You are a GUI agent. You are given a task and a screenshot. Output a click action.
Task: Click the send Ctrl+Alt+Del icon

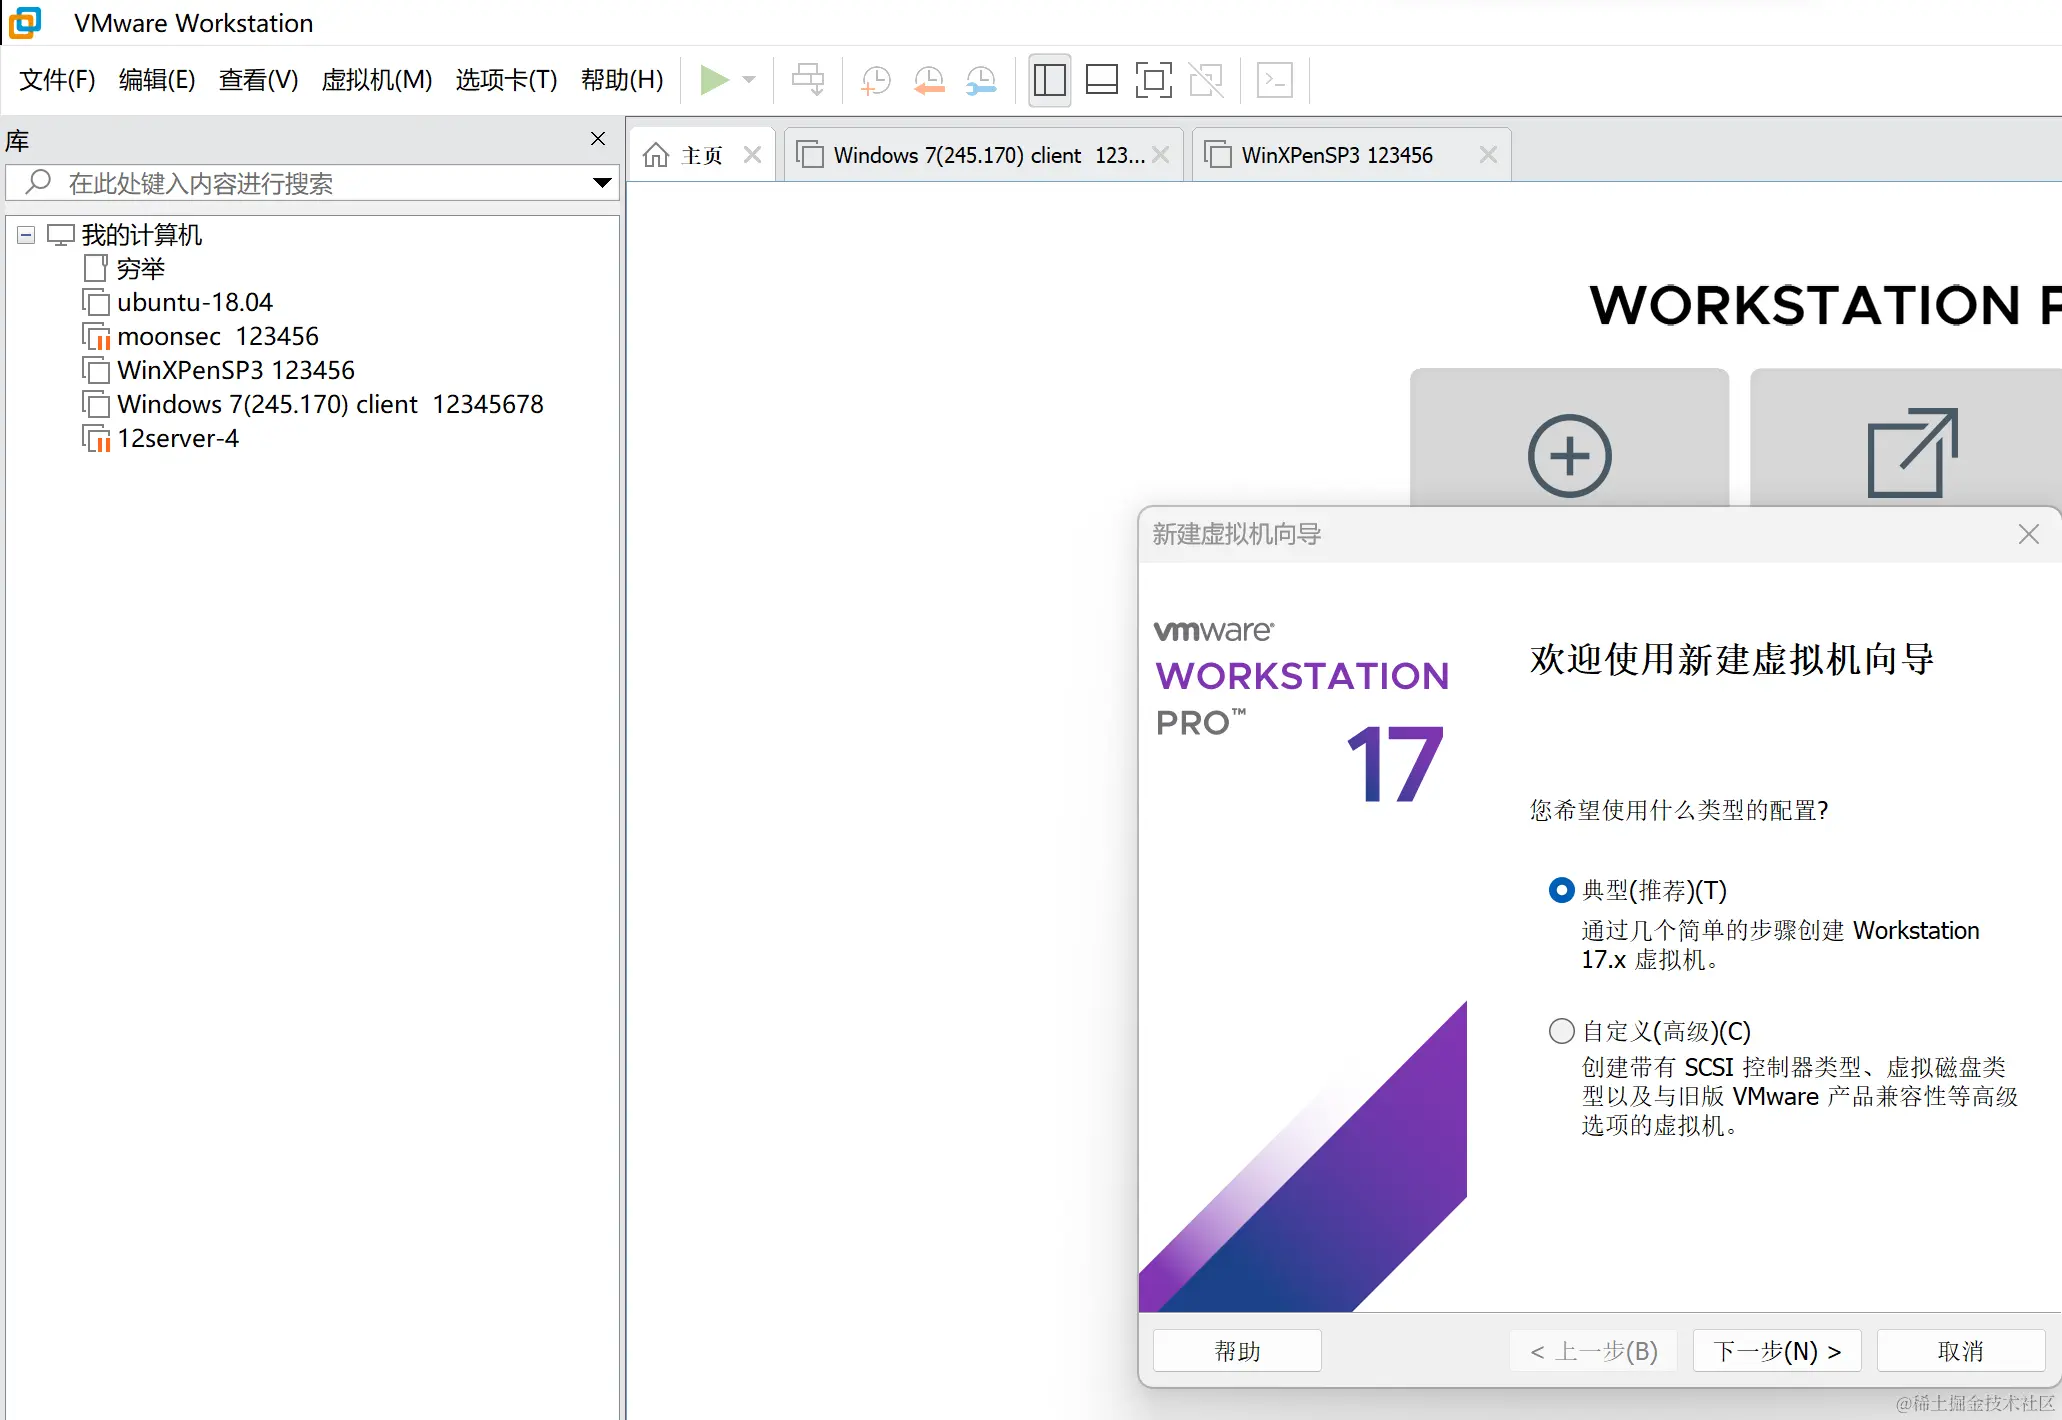click(x=807, y=80)
